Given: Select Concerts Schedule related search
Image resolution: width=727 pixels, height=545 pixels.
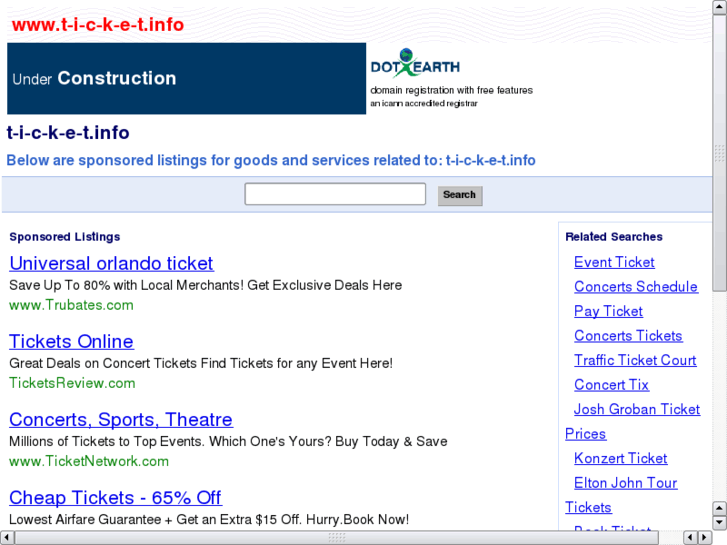Looking at the screenshot, I should pos(636,287).
